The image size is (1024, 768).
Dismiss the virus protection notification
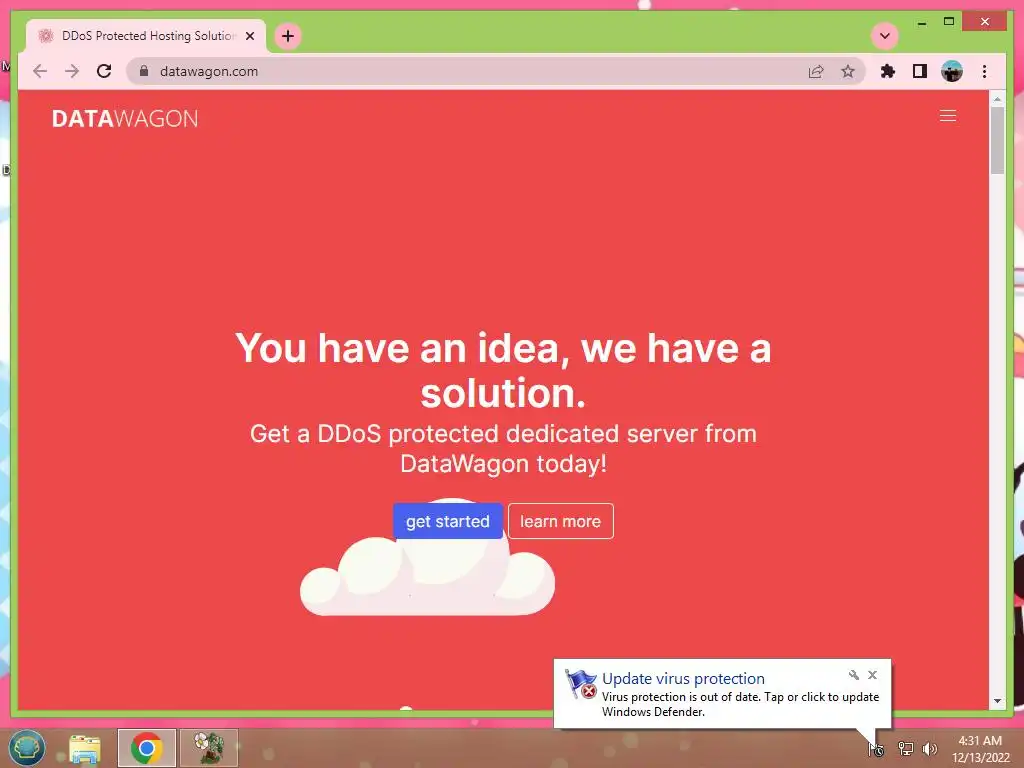tap(872, 675)
